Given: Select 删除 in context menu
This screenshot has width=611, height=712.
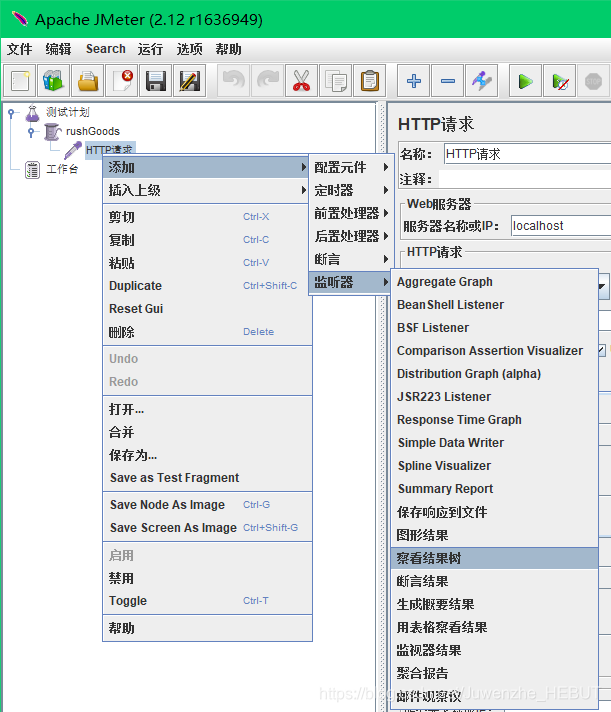Looking at the screenshot, I should (x=207, y=332).
